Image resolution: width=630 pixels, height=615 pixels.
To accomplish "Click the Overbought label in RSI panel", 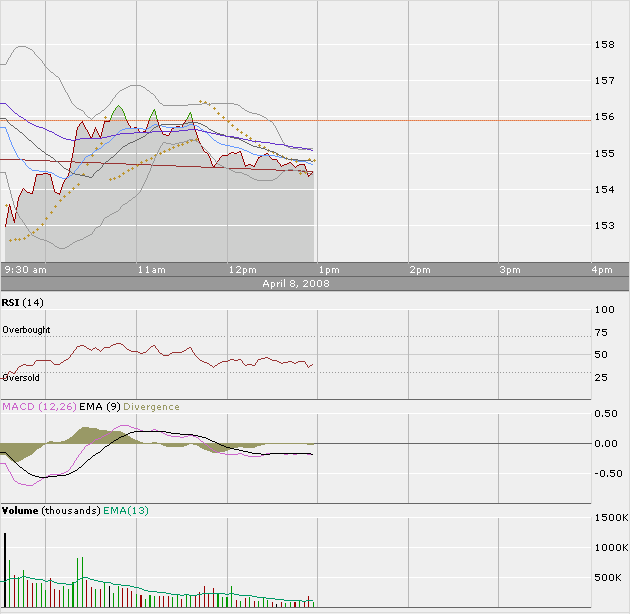I will coord(26,330).
